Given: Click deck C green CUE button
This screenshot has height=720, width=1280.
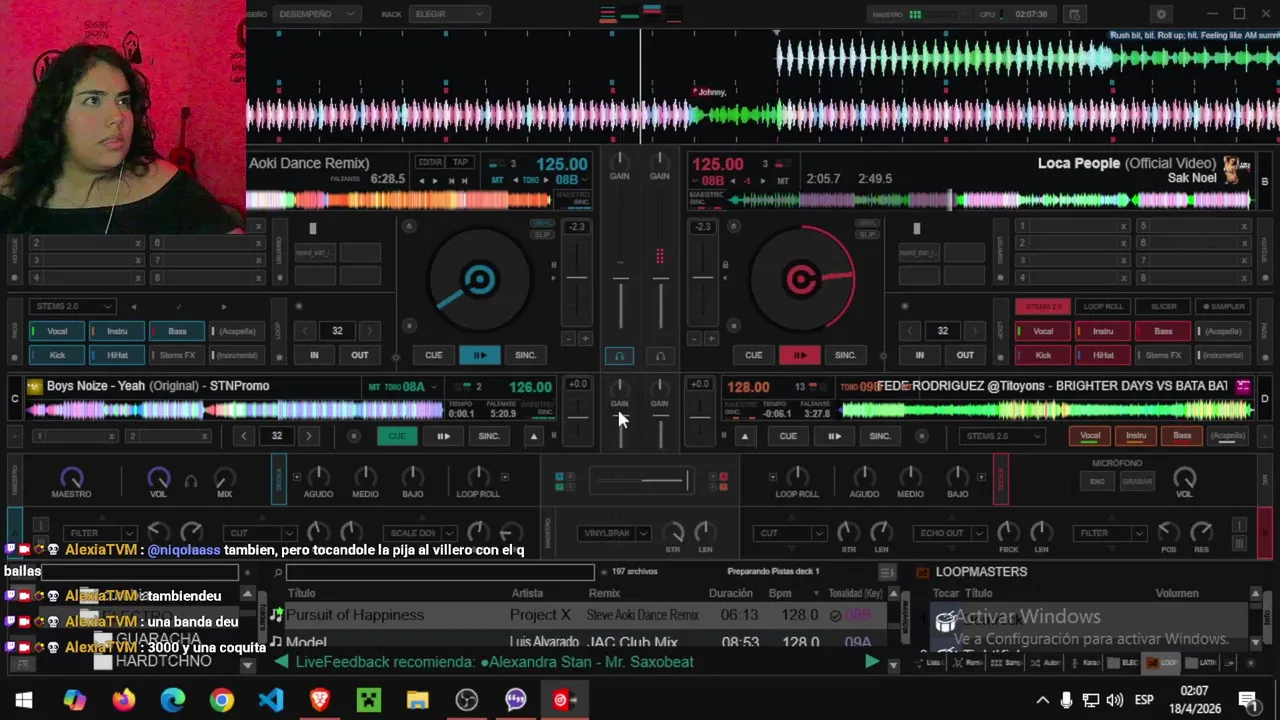Looking at the screenshot, I should [397, 436].
